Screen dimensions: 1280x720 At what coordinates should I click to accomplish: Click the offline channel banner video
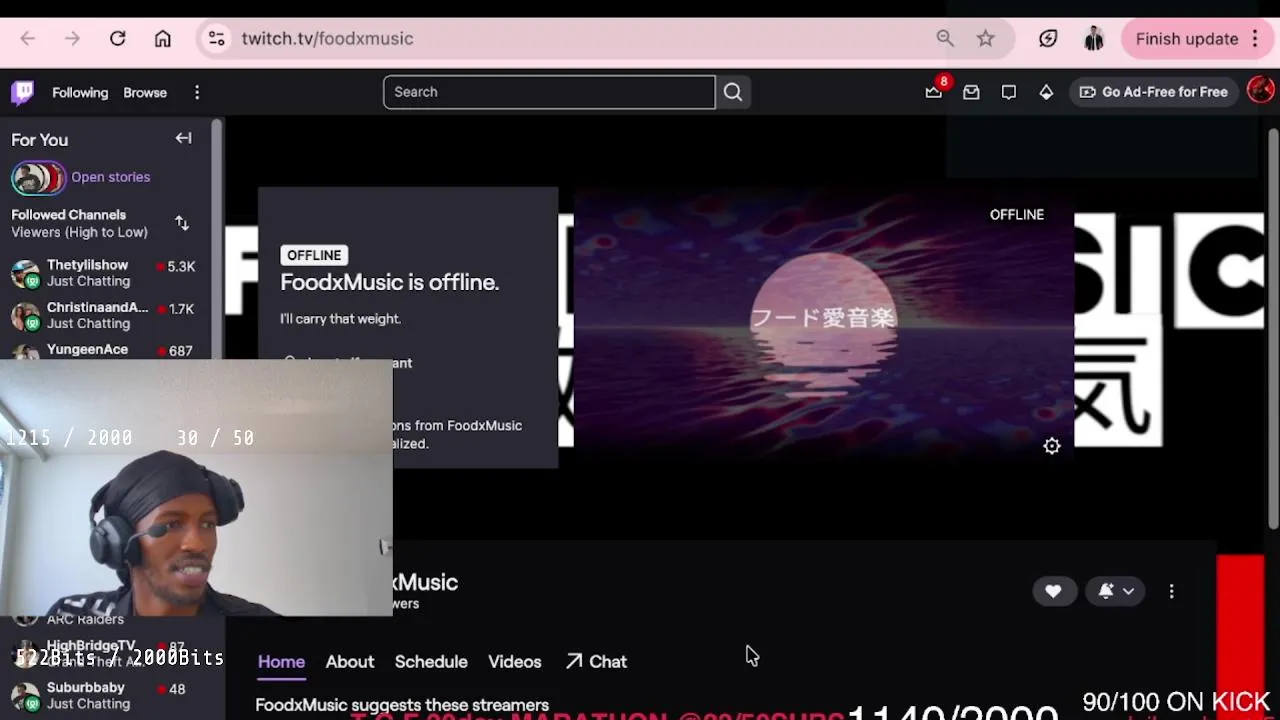click(824, 327)
